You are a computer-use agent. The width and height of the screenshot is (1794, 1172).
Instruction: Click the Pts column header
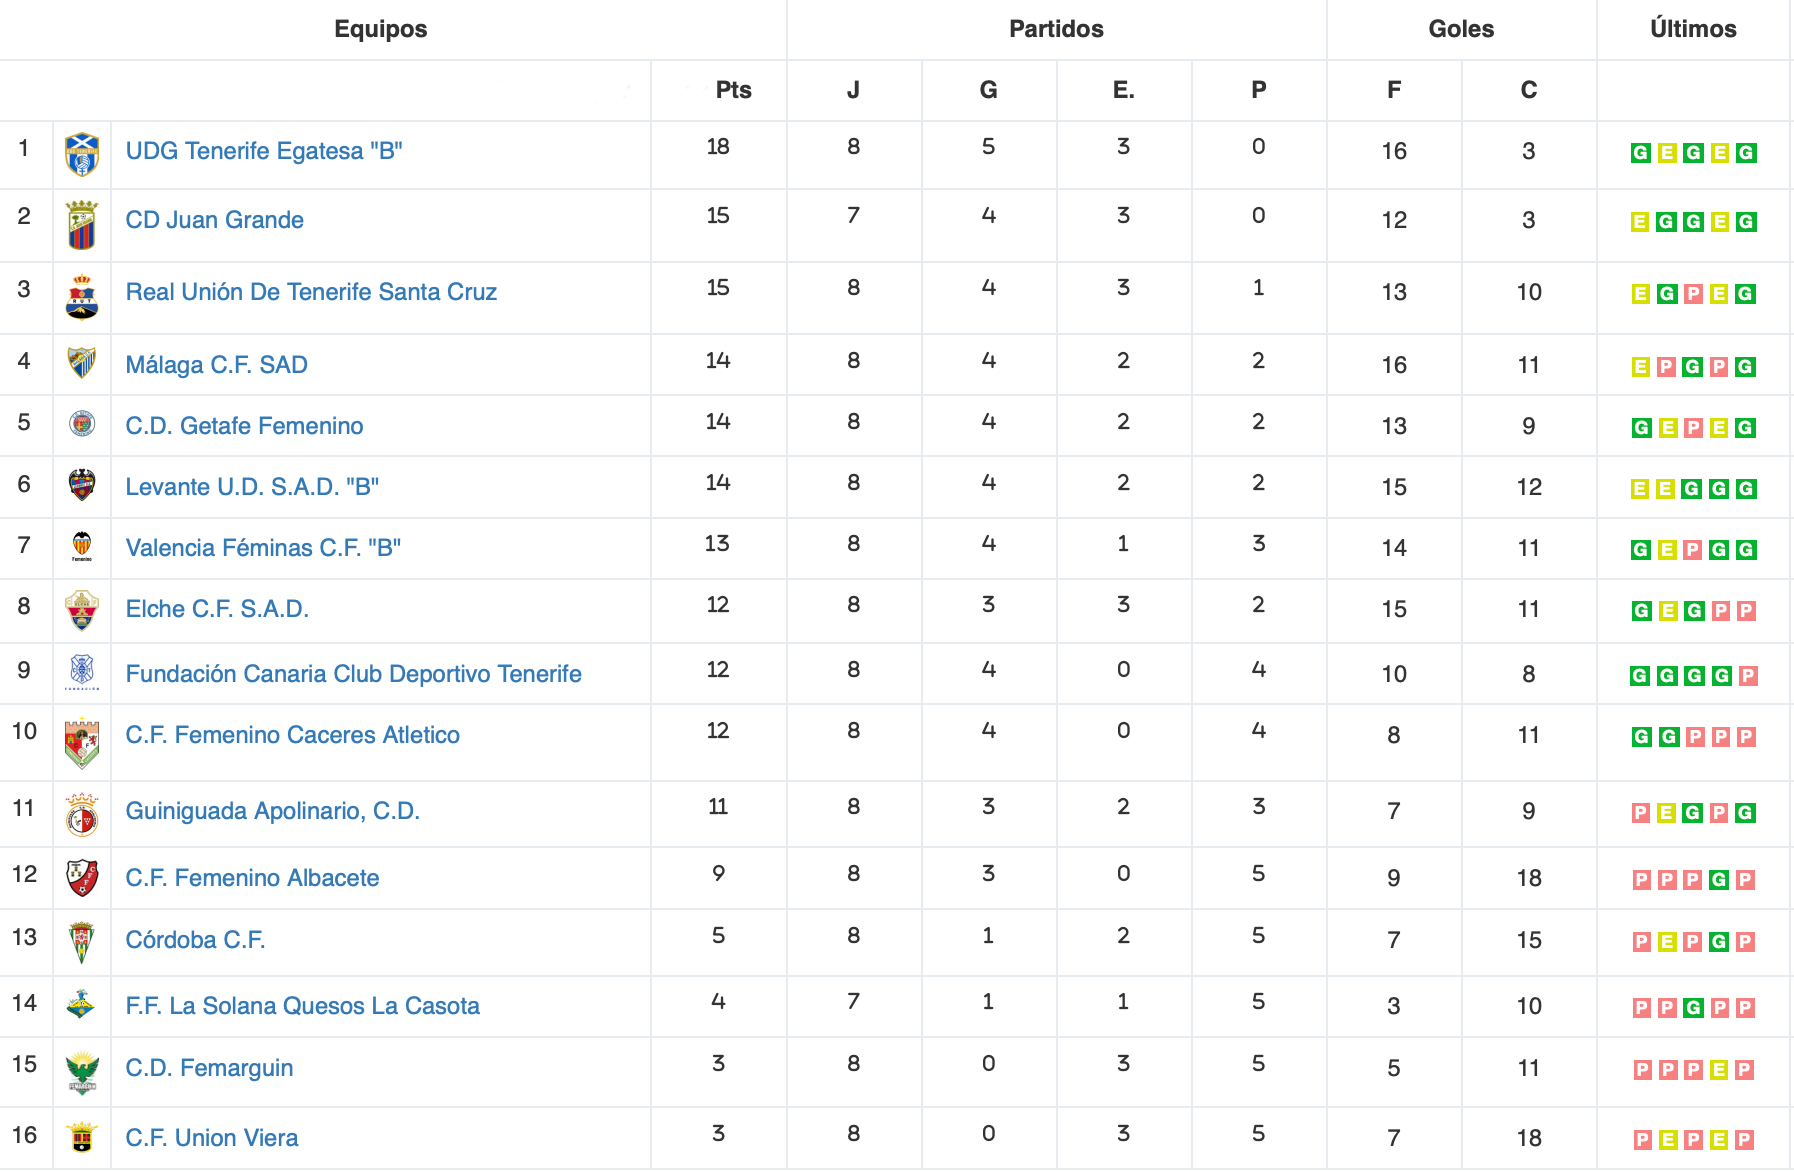733,90
